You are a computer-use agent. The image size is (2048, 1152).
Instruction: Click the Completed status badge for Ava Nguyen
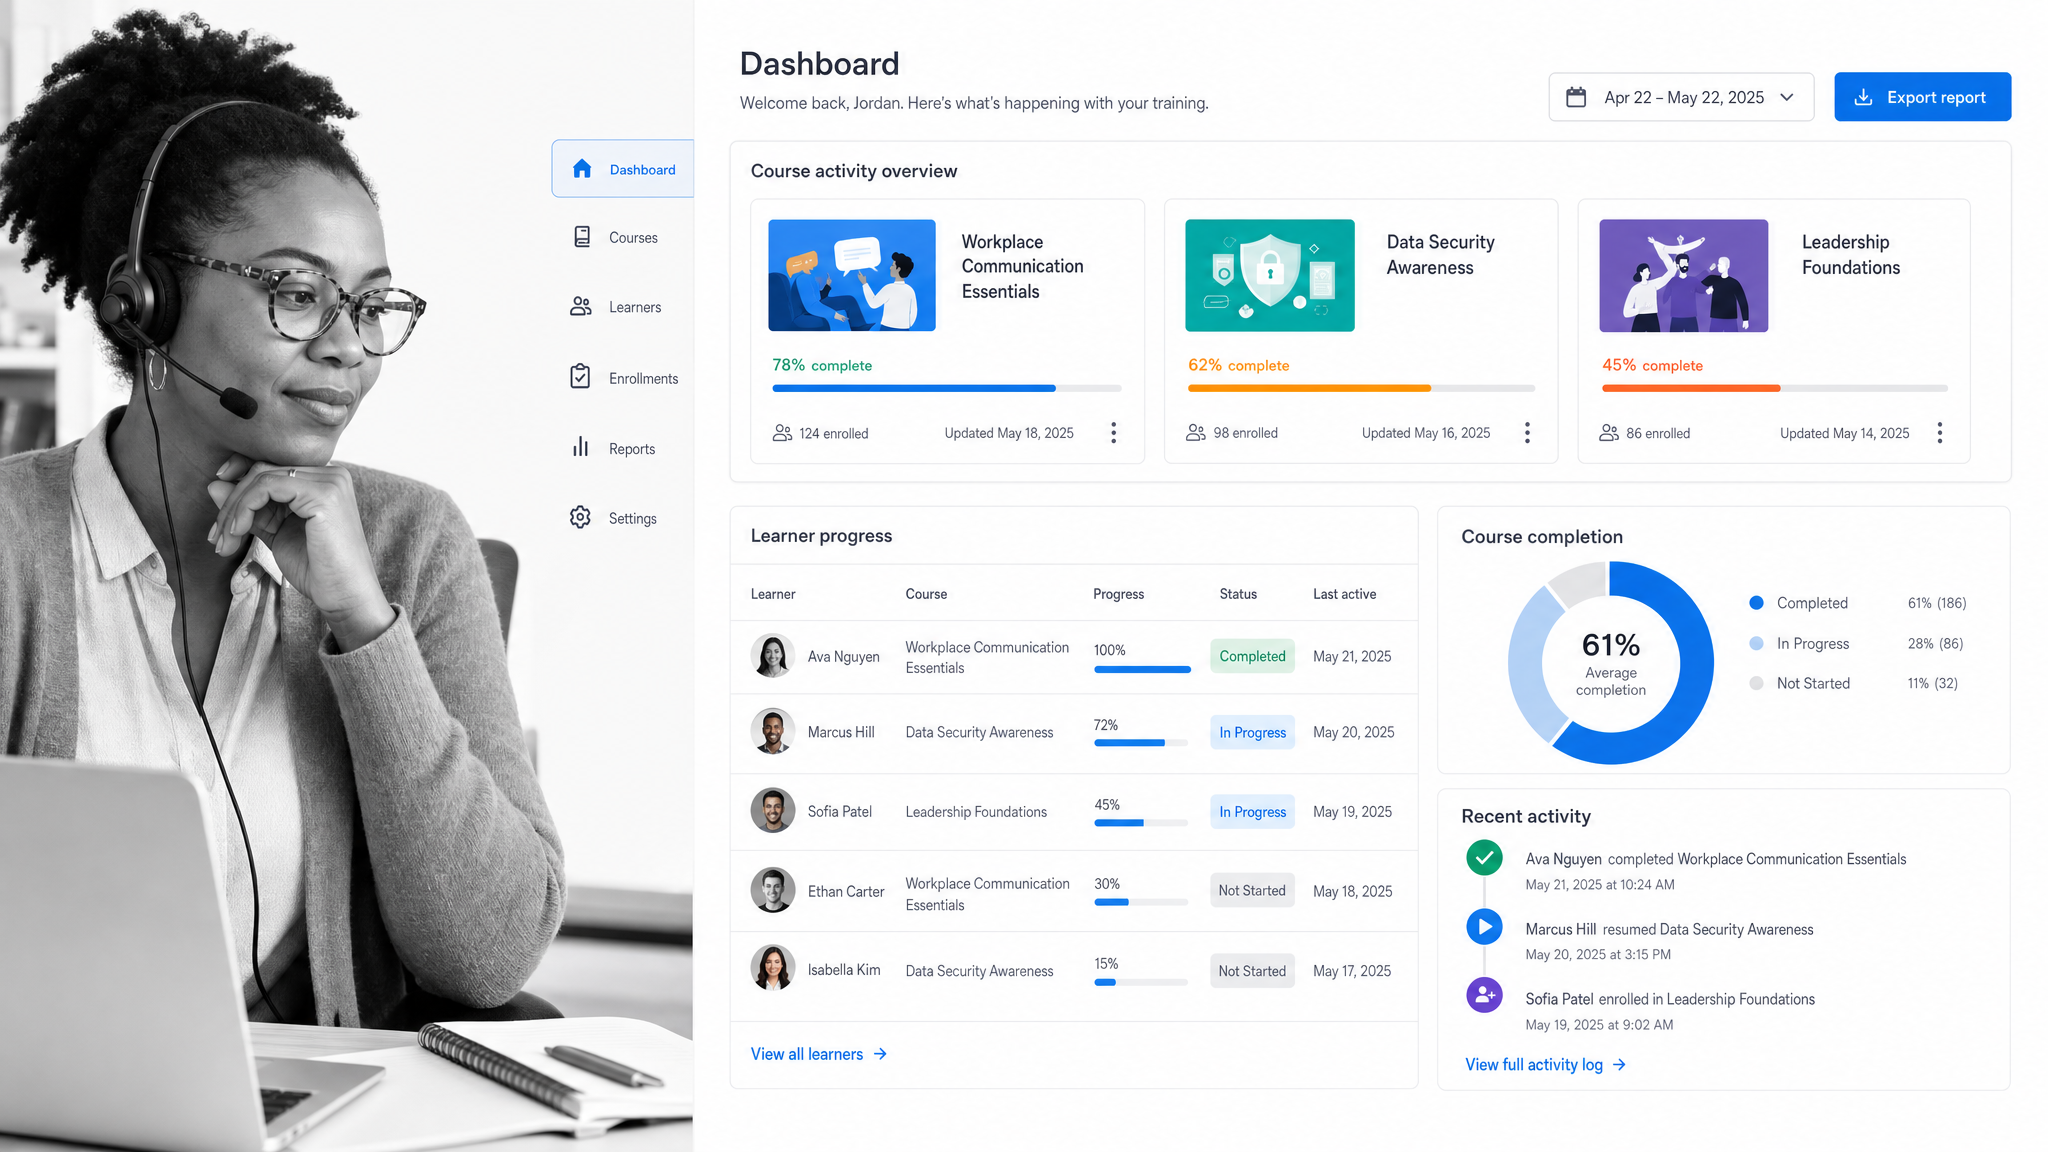[x=1252, y=656]
